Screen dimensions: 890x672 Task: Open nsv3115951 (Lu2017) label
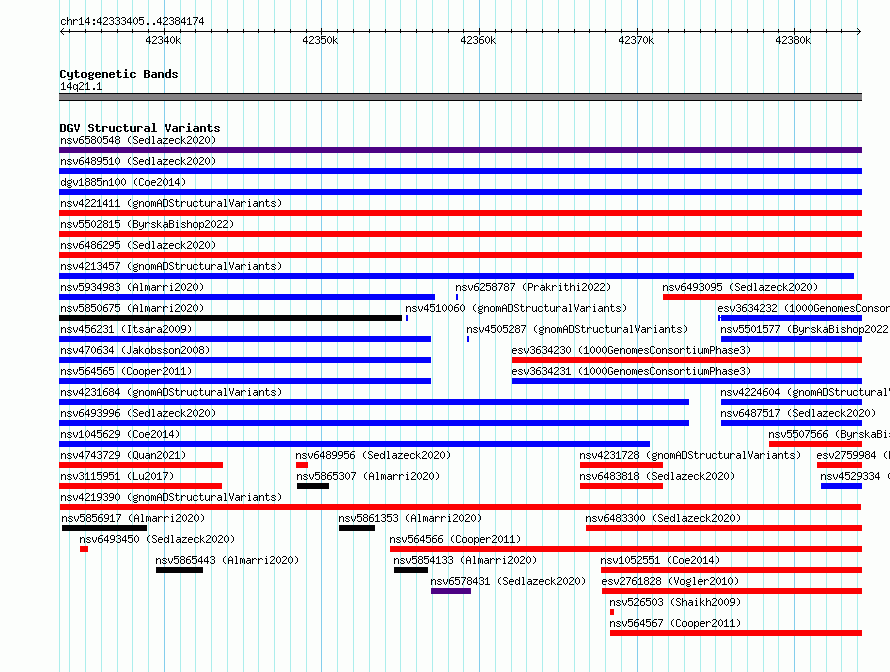(x=117, y=476)
